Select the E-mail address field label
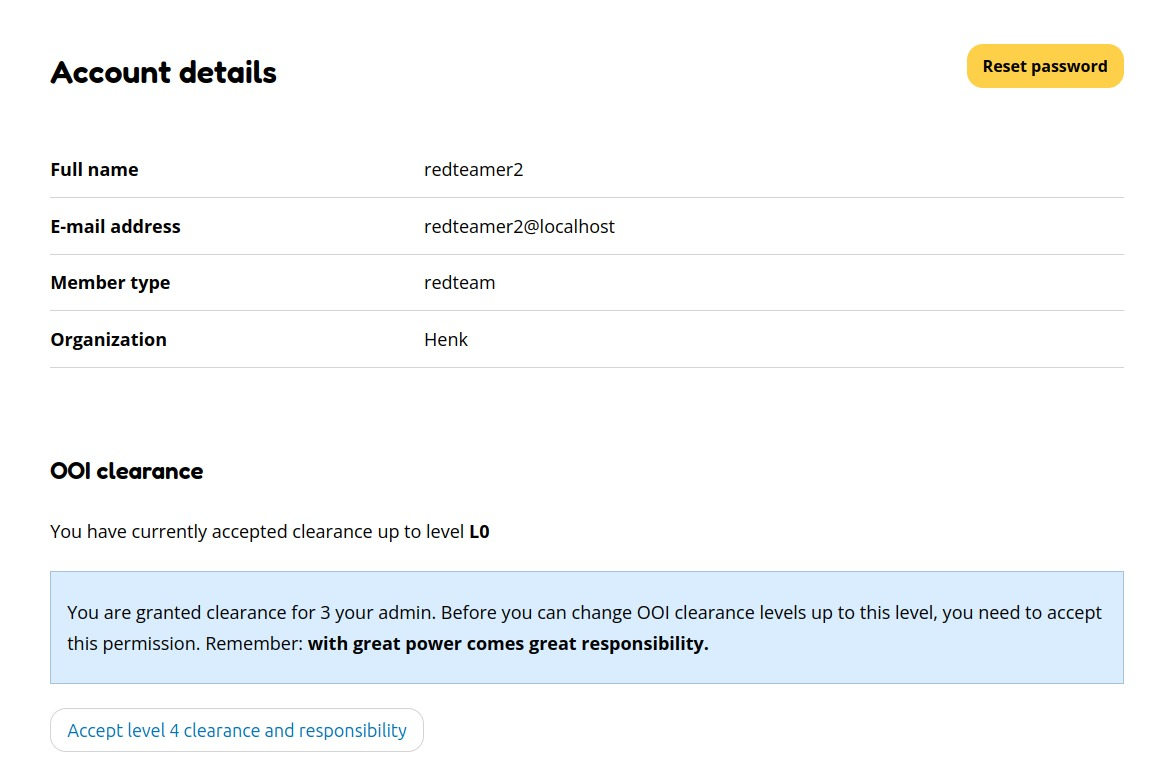1153x771 pixels. (115, 226)
